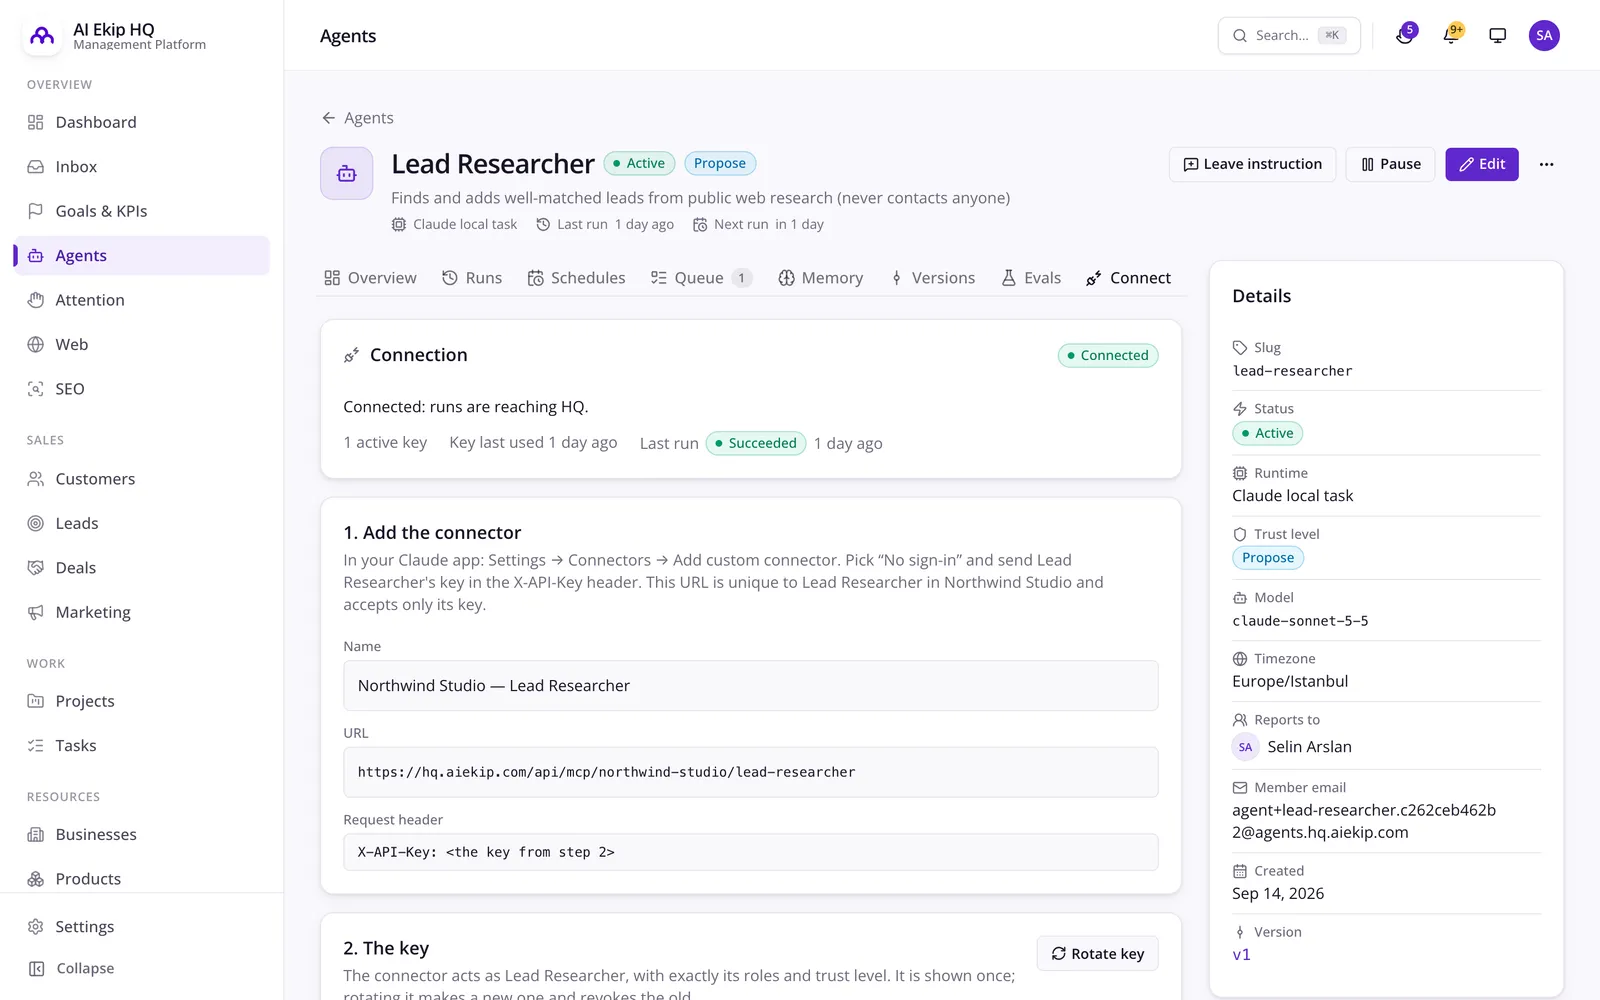The width and height of the screenshot is (1600, 1000).
Task: Open version v1 link in Details
Action: [1241, 955]
